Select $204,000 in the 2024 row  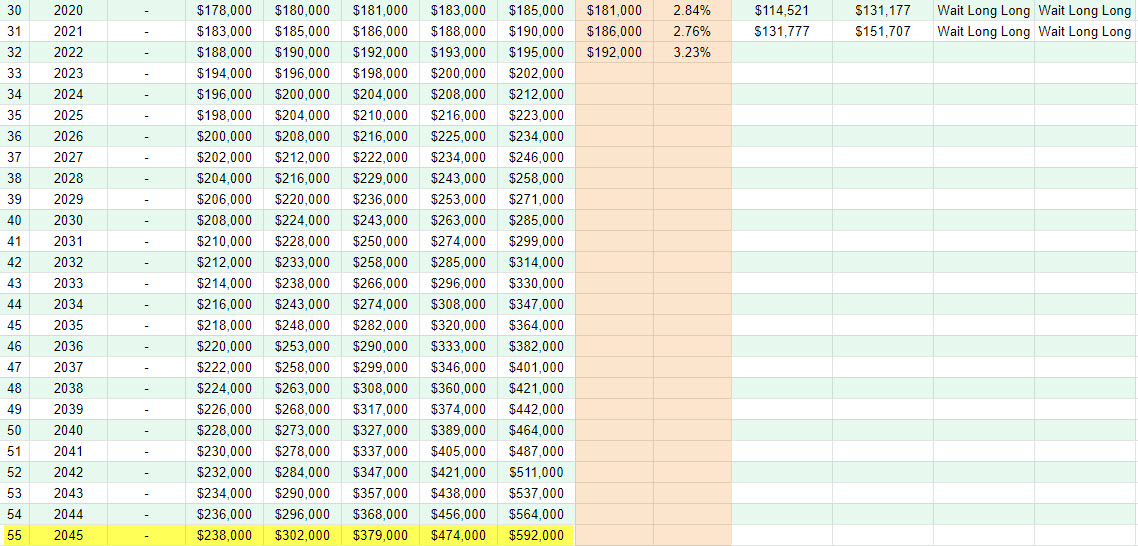[x=380, y=94]
